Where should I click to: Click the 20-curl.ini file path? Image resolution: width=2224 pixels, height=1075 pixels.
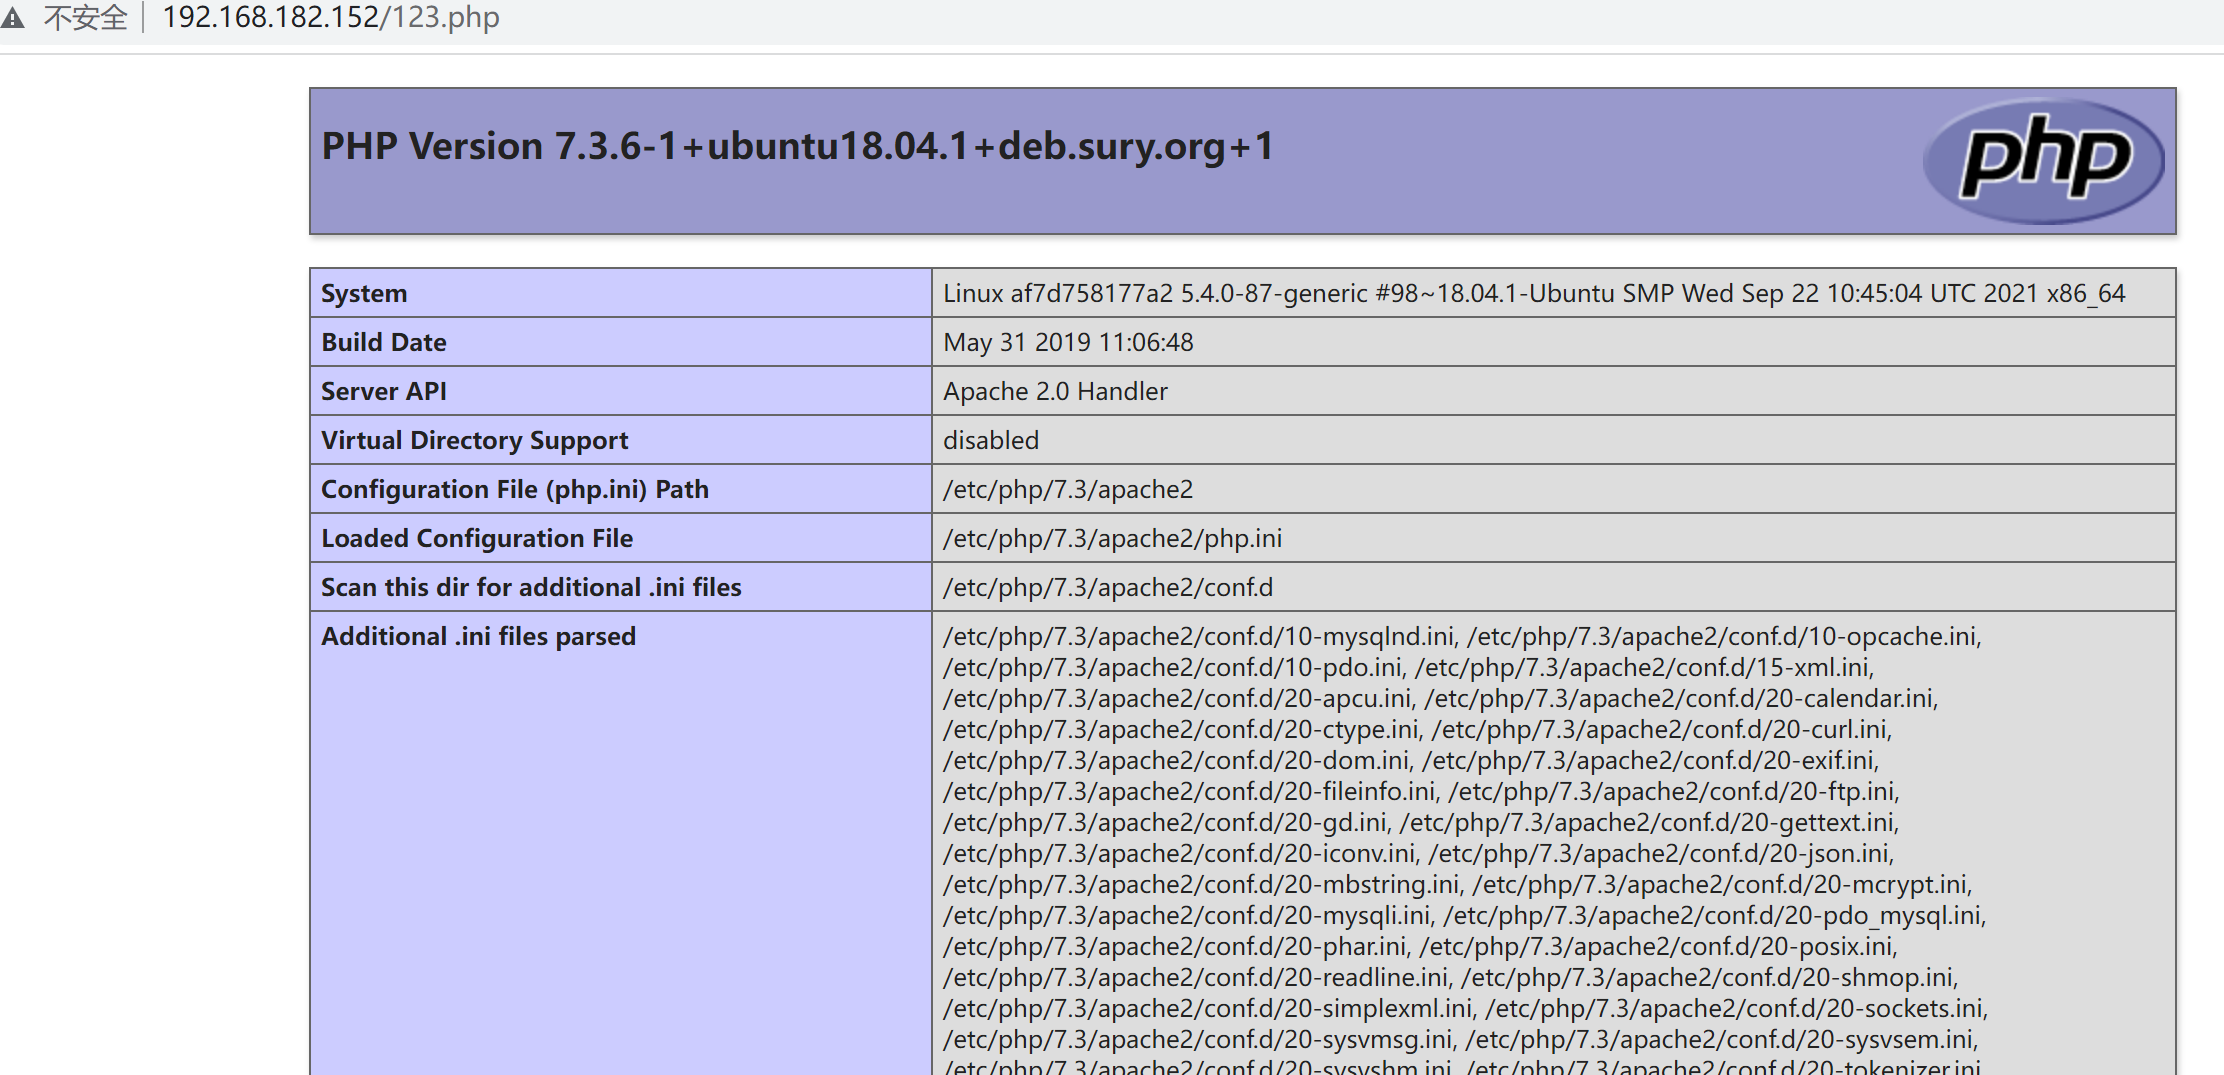click(x=1660, y=729)
